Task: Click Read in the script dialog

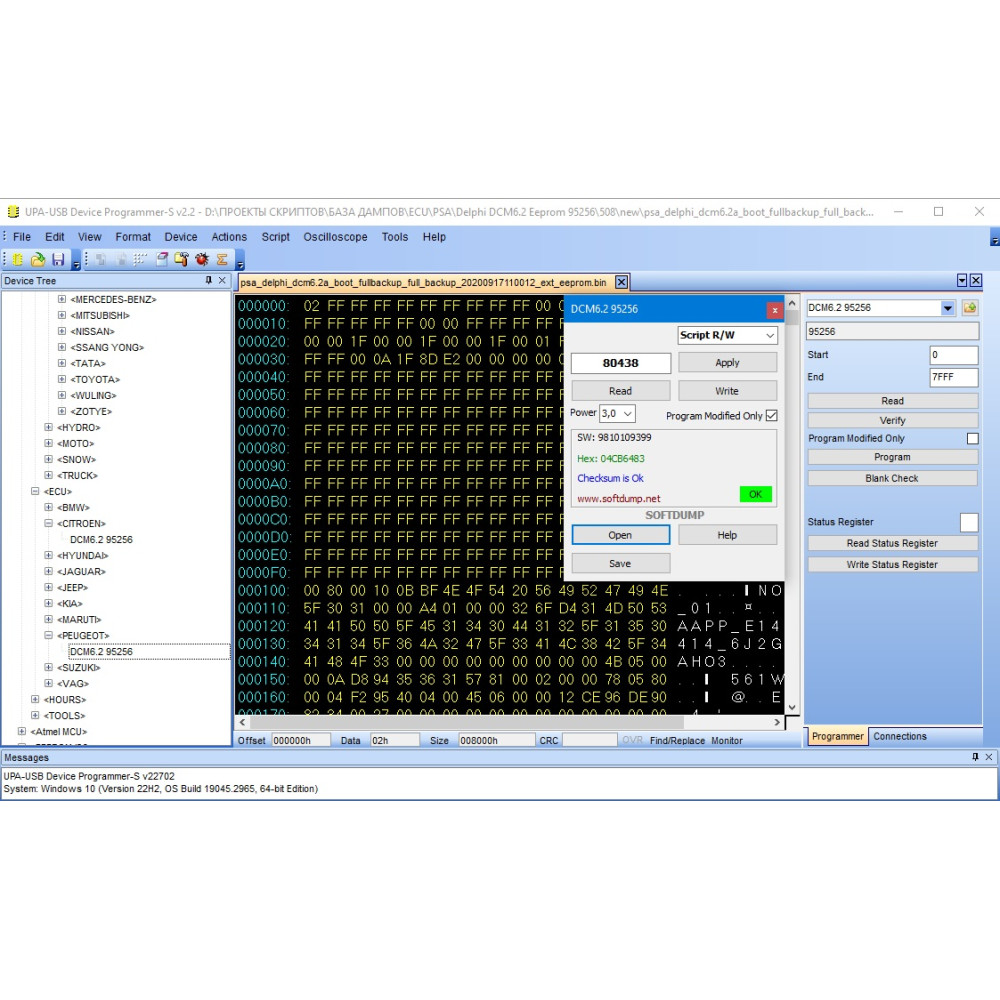Action: 621,391
